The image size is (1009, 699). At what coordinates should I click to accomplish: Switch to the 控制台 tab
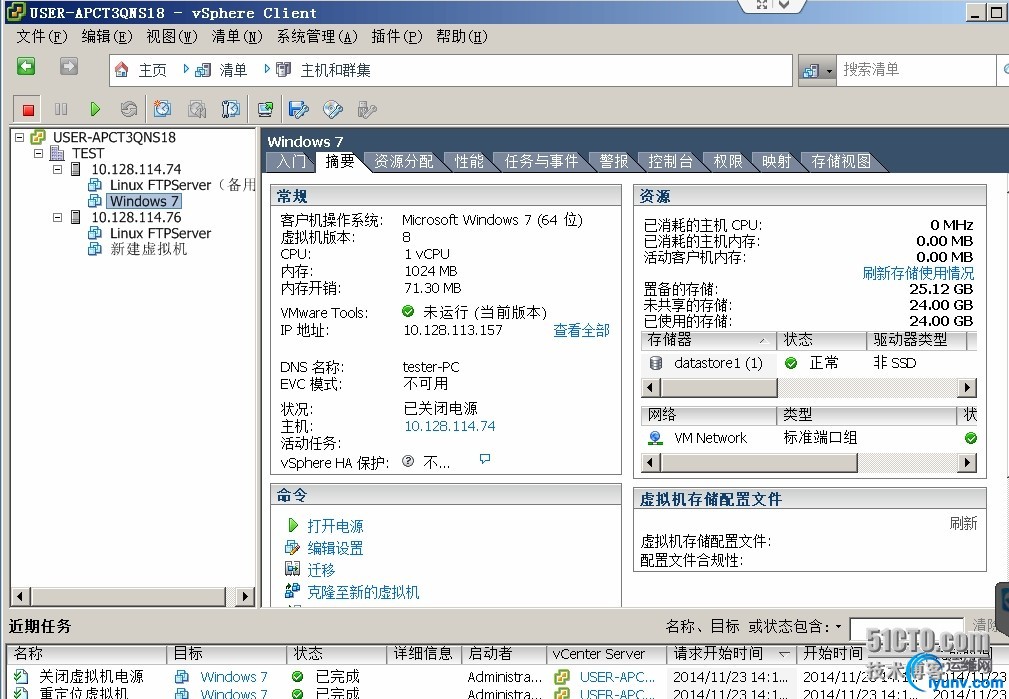point(670,162)
